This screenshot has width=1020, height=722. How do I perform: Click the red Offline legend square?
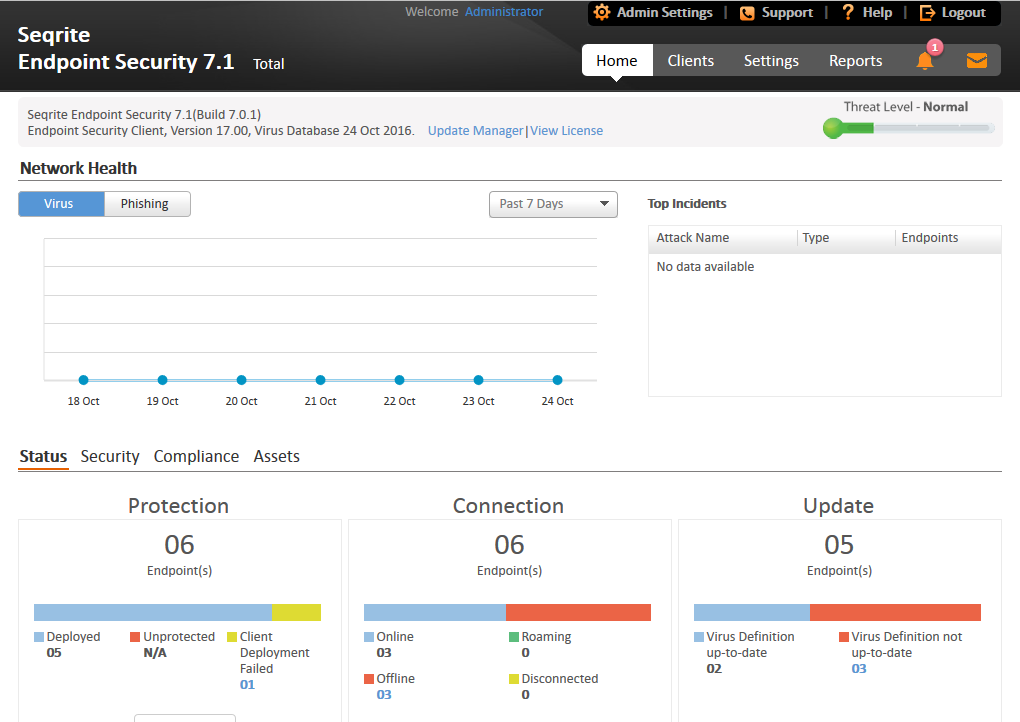click(x=369, y=679)
